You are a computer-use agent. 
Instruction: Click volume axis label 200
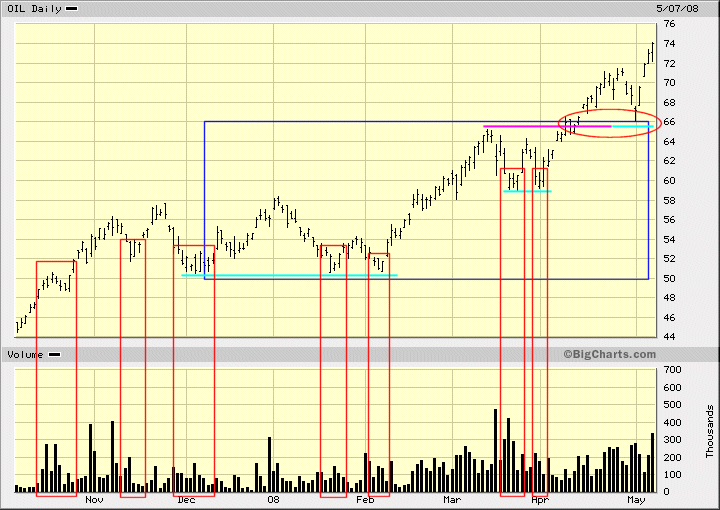pyautogui.click(x=672, y=457)
